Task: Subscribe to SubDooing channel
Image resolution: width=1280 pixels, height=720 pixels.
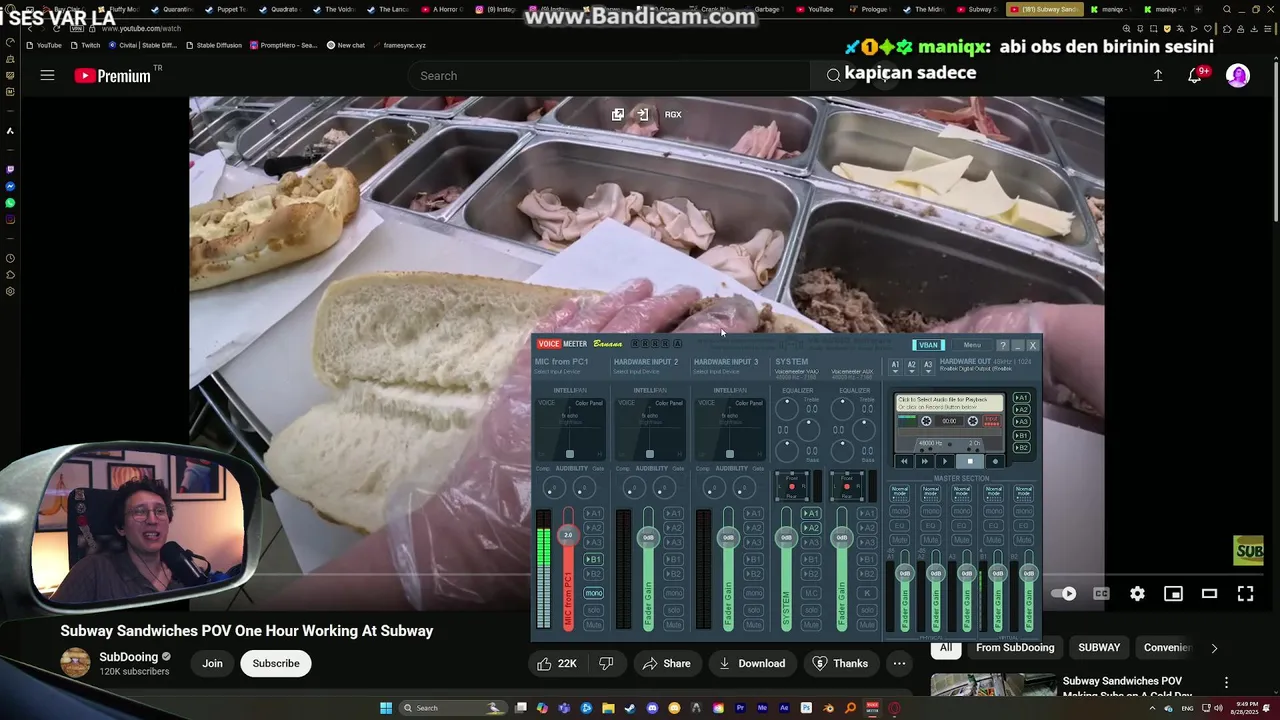Action: tap(276, 663)
